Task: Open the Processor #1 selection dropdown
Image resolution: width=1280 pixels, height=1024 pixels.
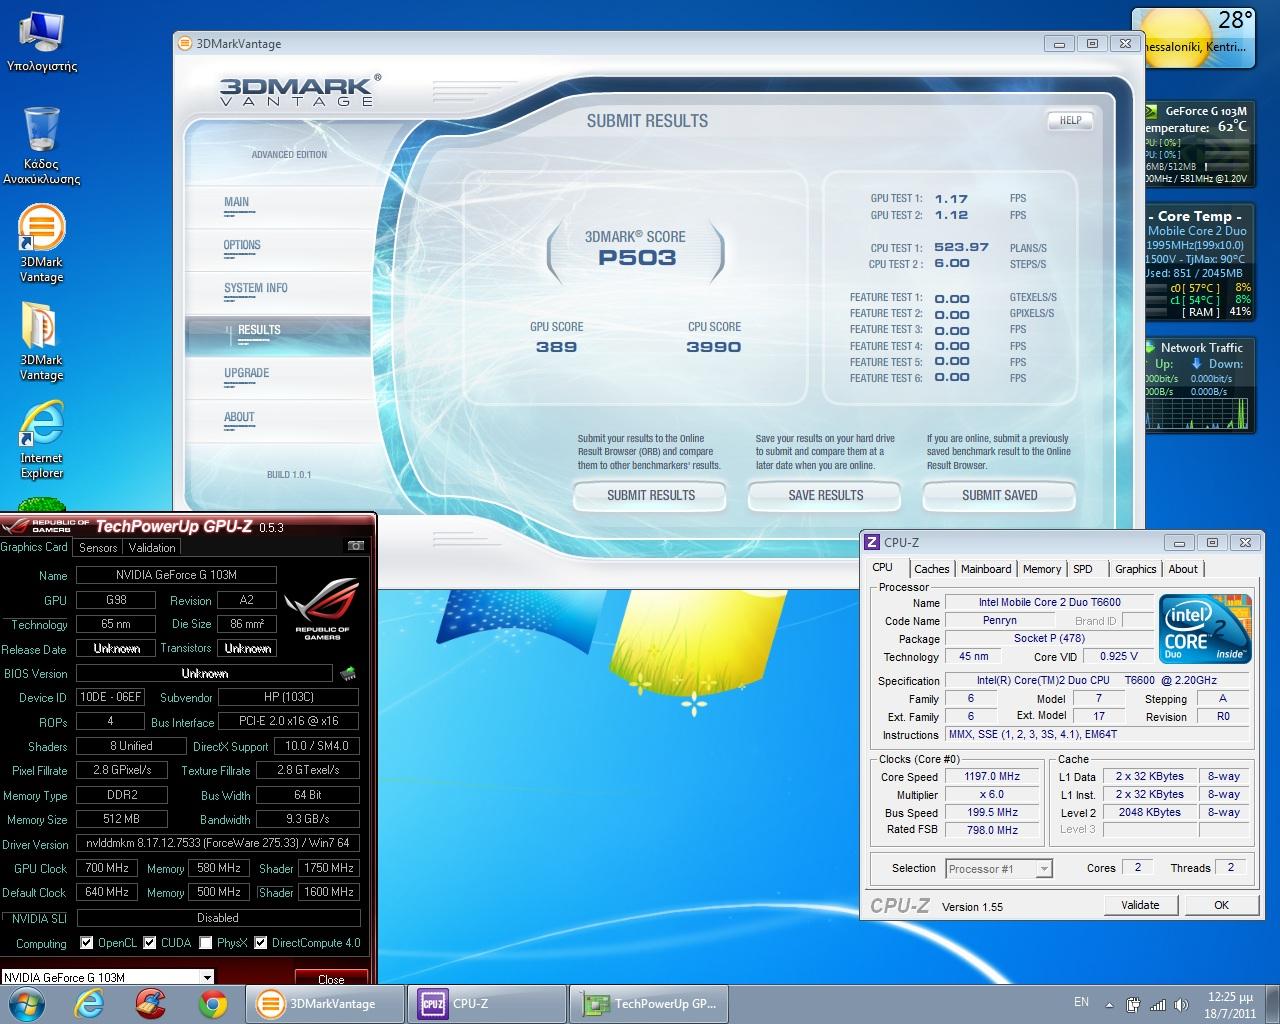Action: (1044, 869)
